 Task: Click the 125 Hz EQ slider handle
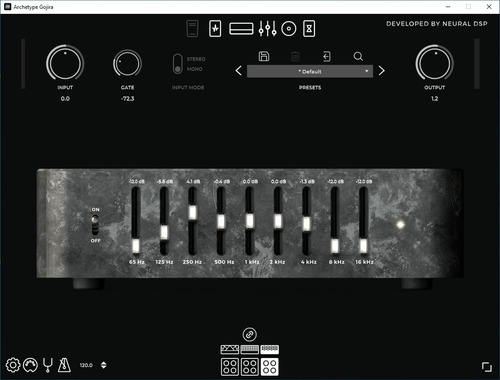tap(164, 232)
